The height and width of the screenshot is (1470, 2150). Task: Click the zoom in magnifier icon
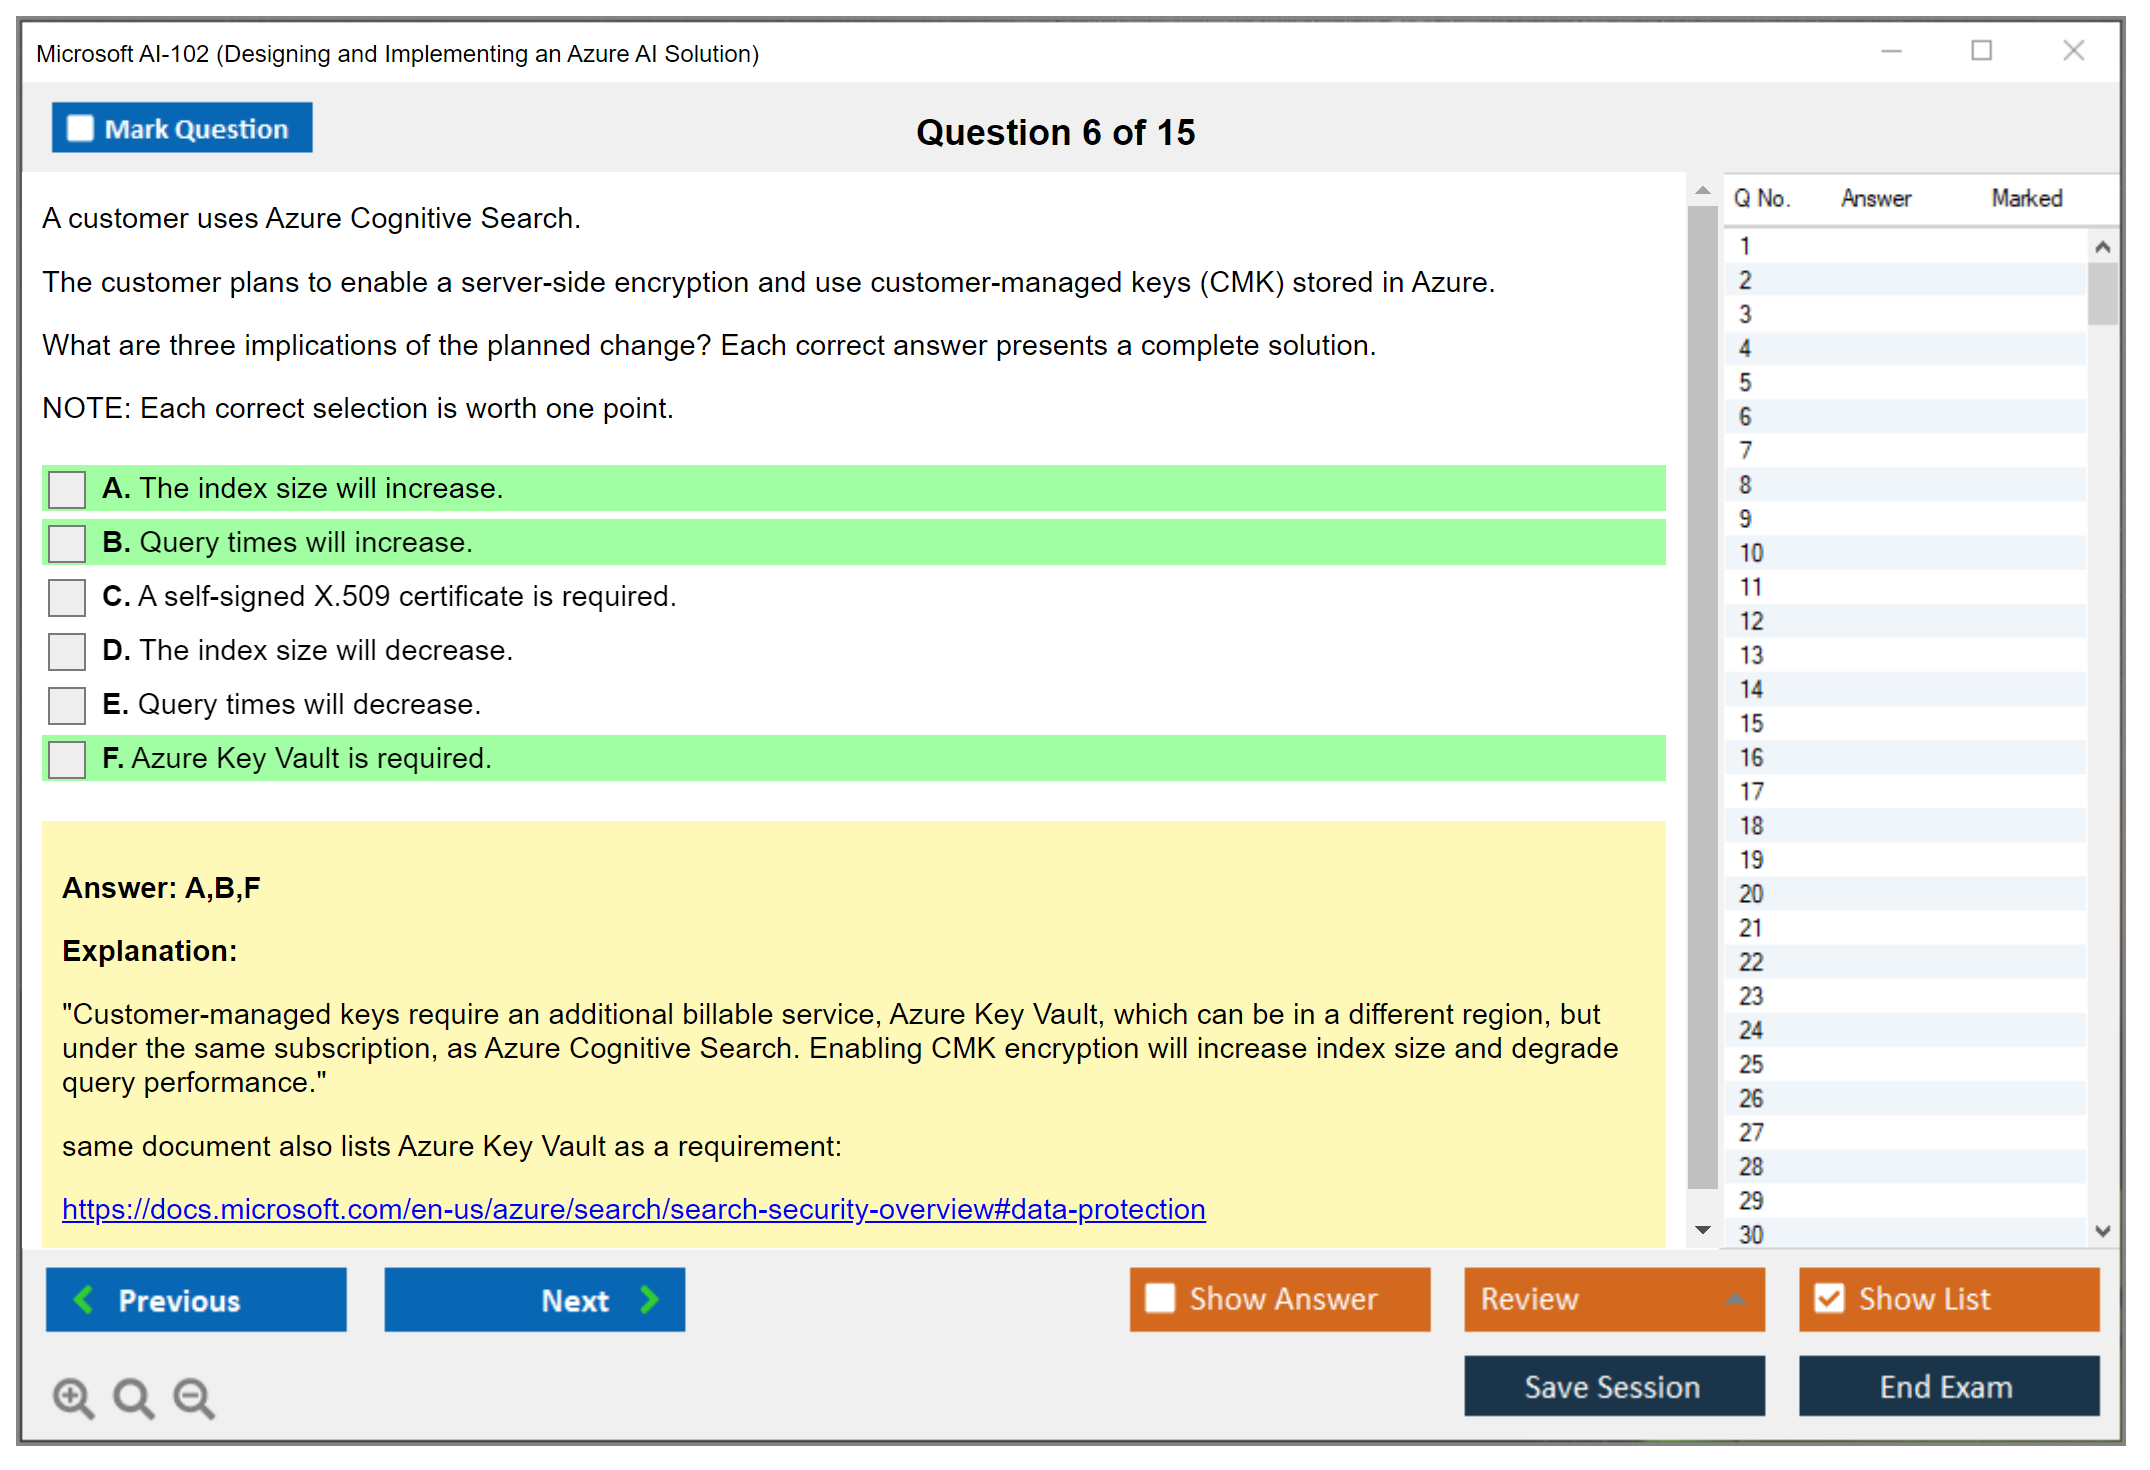point(72,1397)
